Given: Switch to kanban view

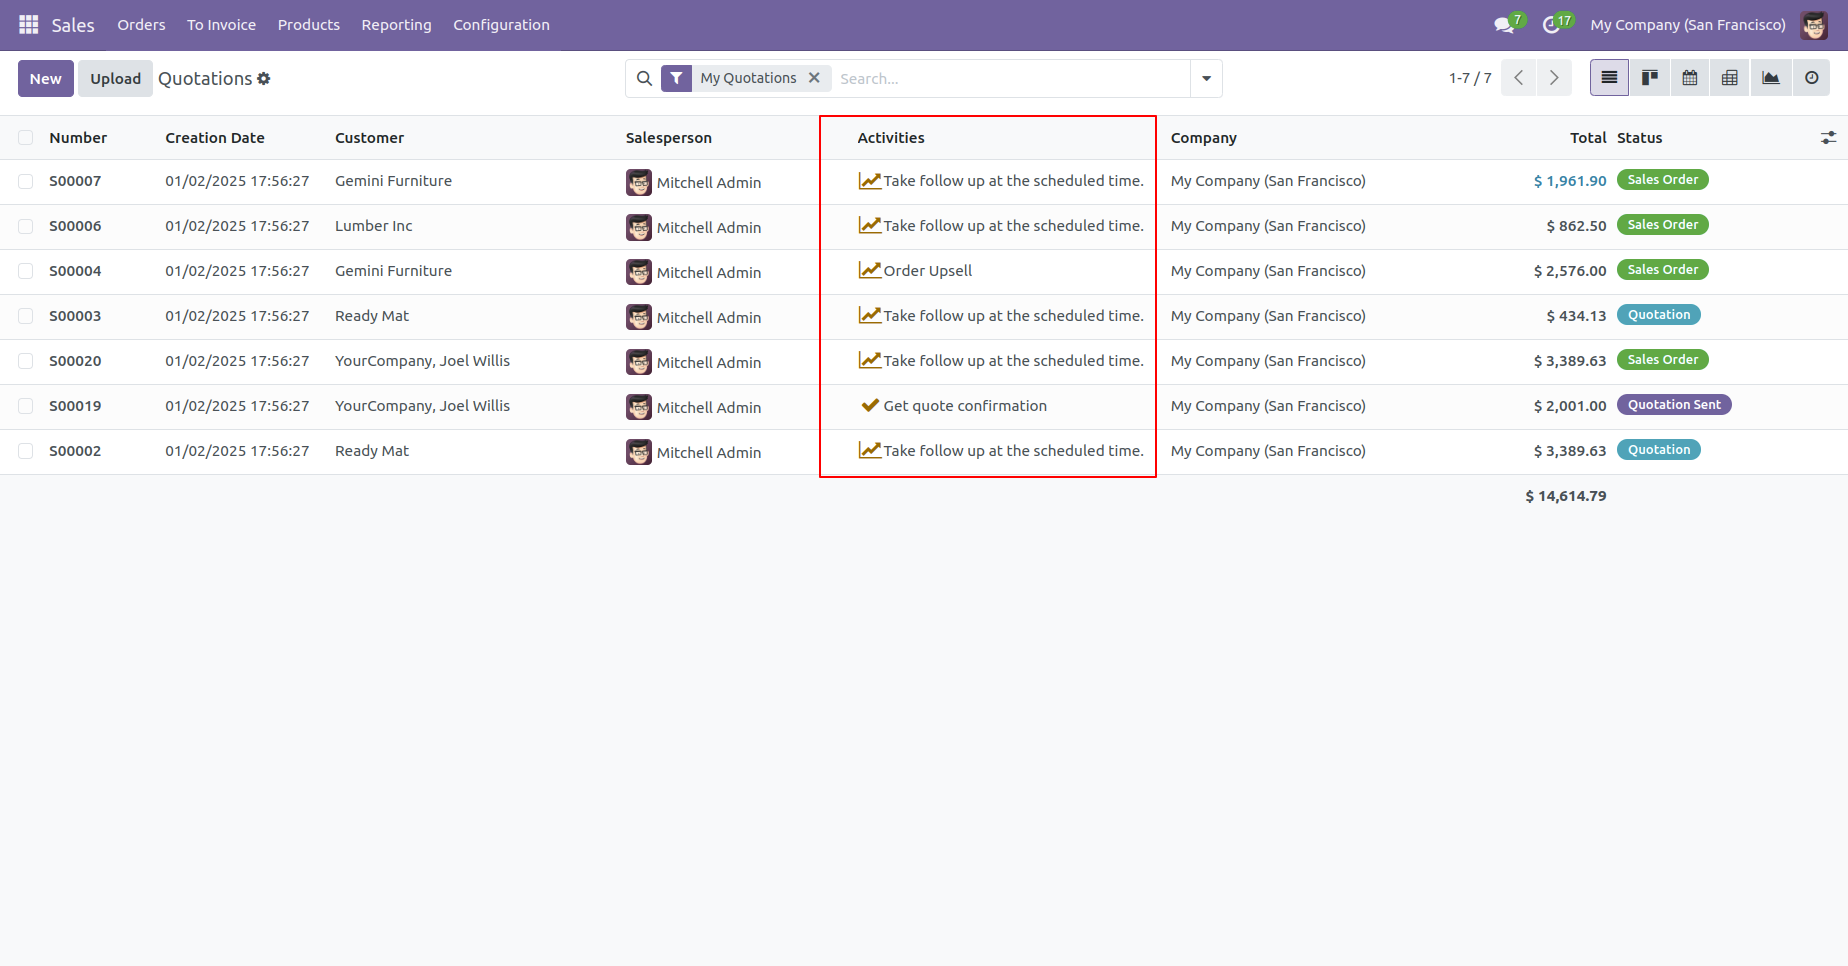Looking at the screenshot, I should (1649, 78).
